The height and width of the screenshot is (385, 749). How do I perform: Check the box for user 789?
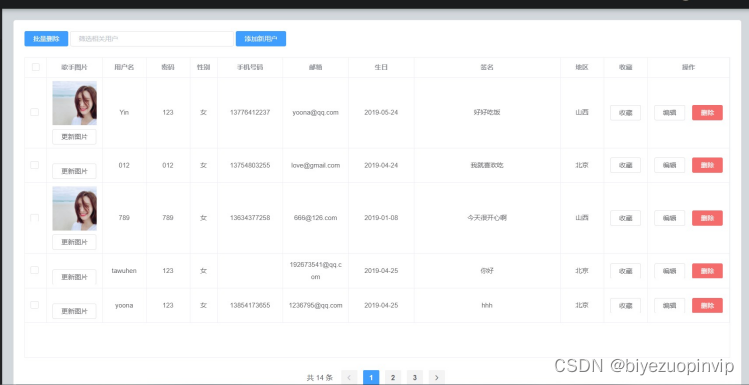[34, 218]
